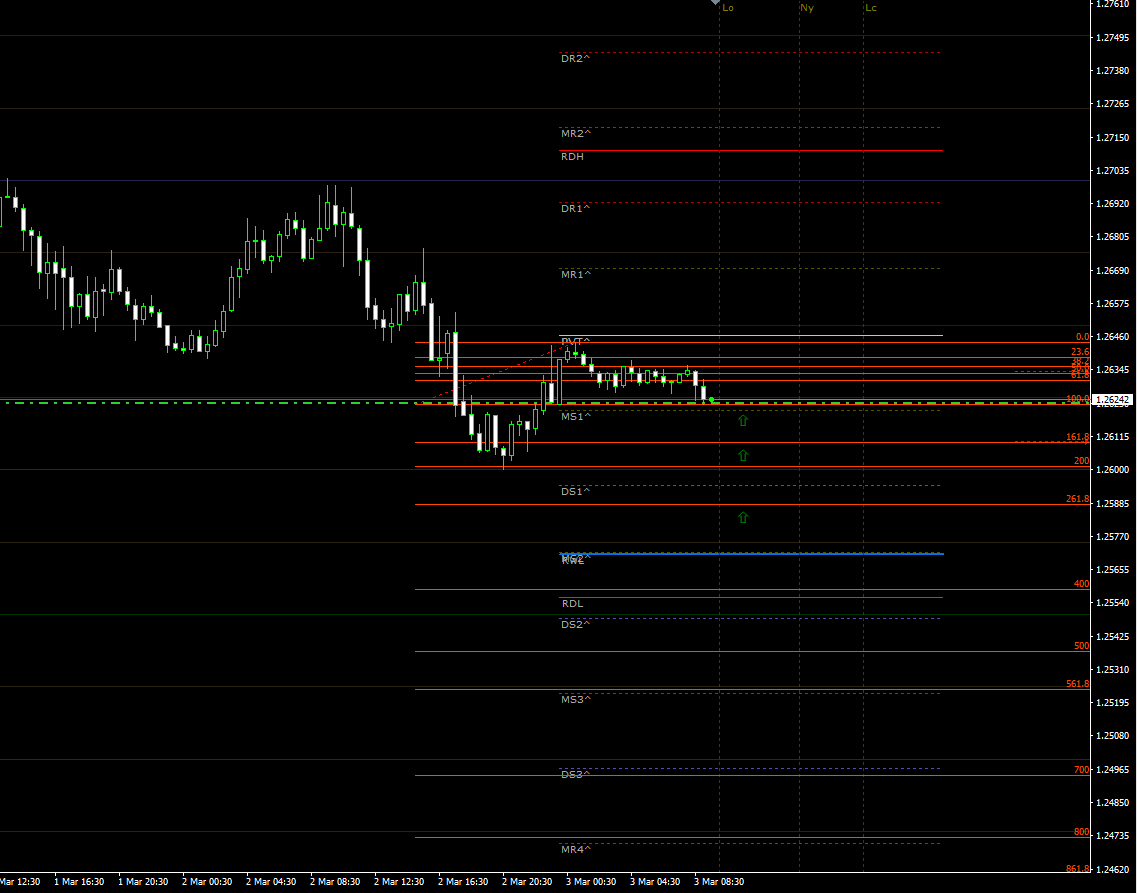1137x893 pixels.
Task: Click the MR1^ pivot level label
Action: point(575,274)
